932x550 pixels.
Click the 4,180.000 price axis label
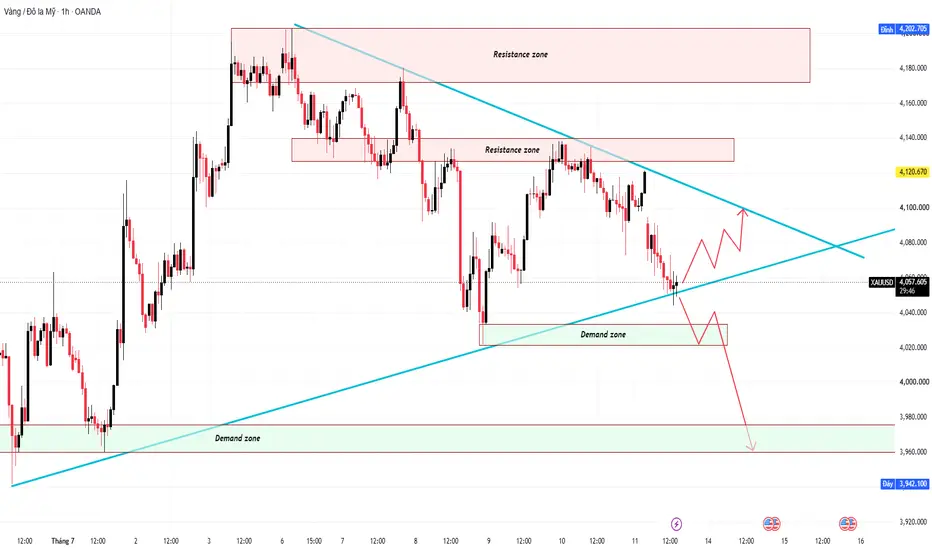pyautogui.click(x=913, y=68)
